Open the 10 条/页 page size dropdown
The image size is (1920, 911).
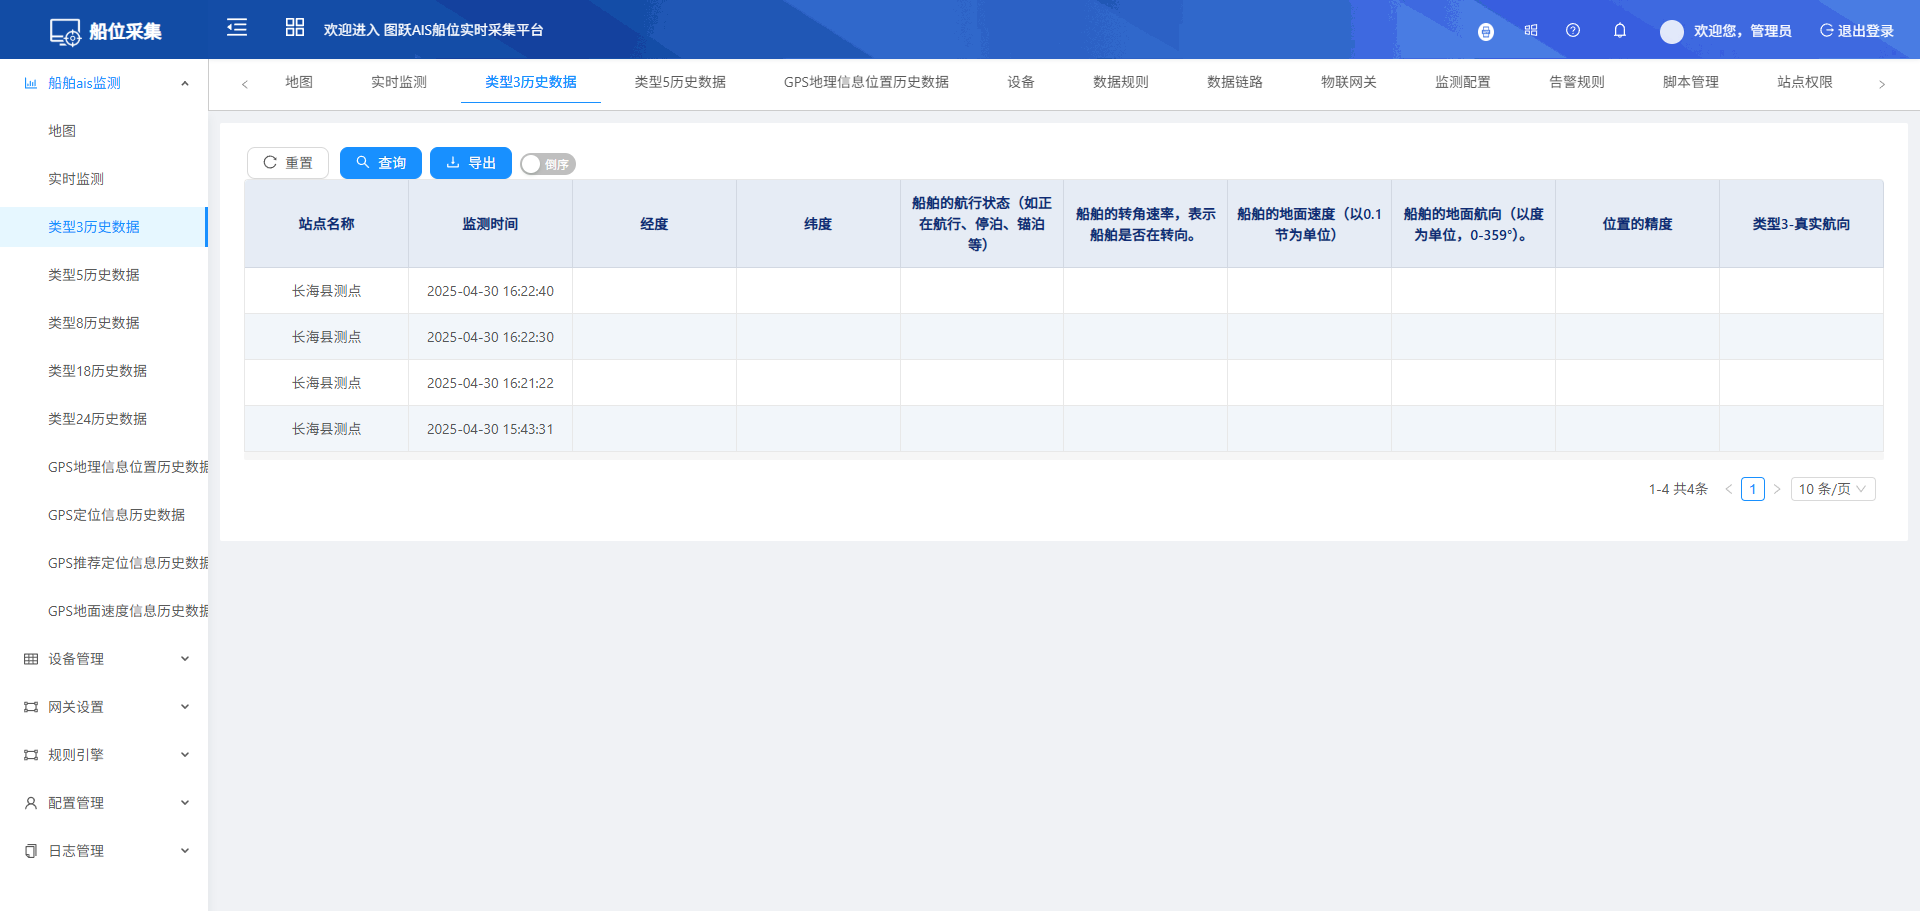[x=1832, y=489]
